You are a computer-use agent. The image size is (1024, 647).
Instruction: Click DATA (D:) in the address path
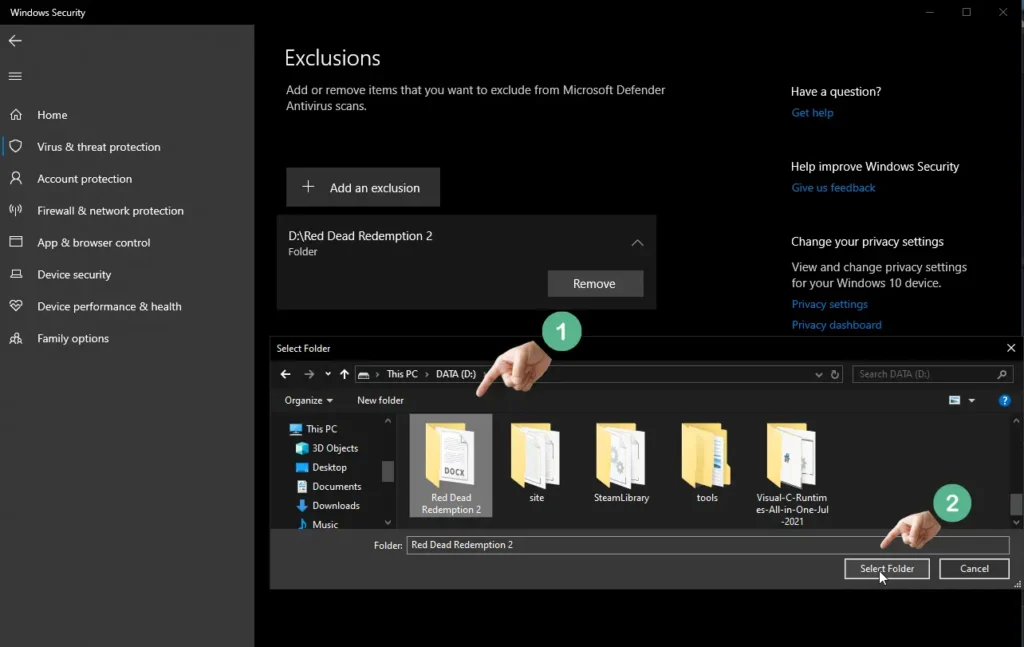(456, 374)
